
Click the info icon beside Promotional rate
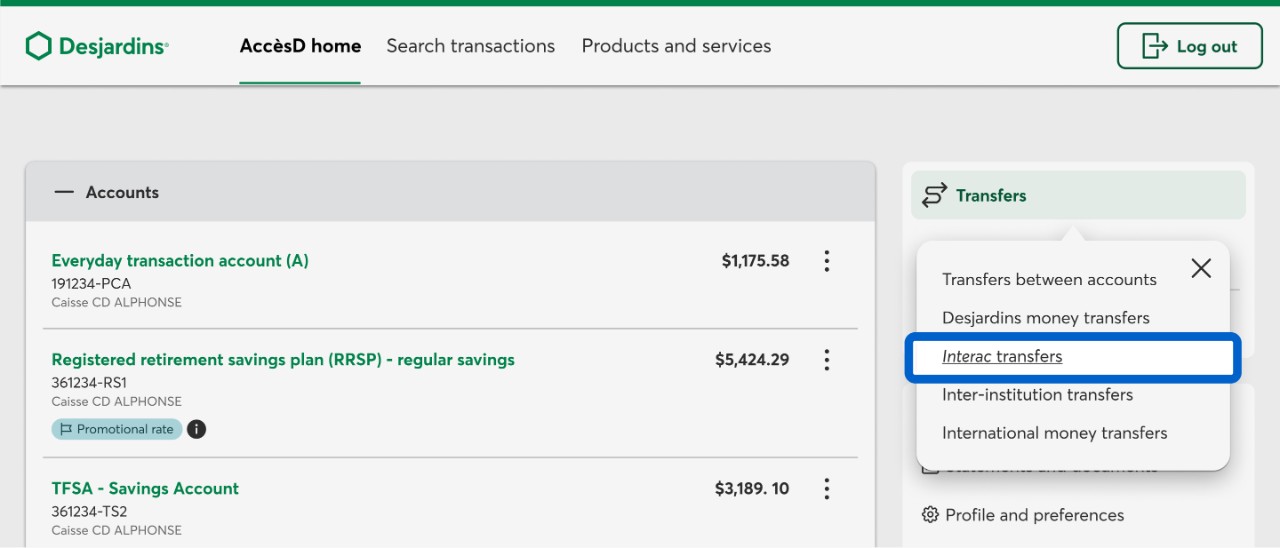pos(197,429)
